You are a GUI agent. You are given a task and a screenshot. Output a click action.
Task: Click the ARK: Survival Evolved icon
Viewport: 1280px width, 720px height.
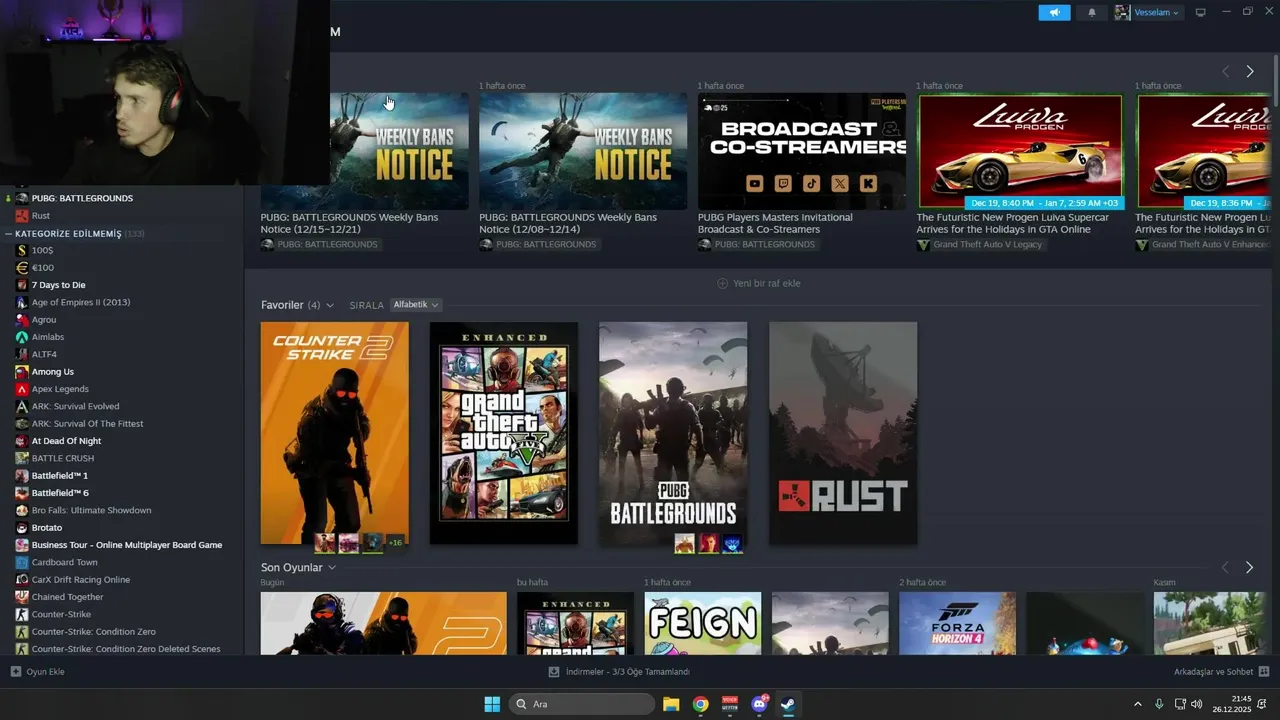point(22,407)
